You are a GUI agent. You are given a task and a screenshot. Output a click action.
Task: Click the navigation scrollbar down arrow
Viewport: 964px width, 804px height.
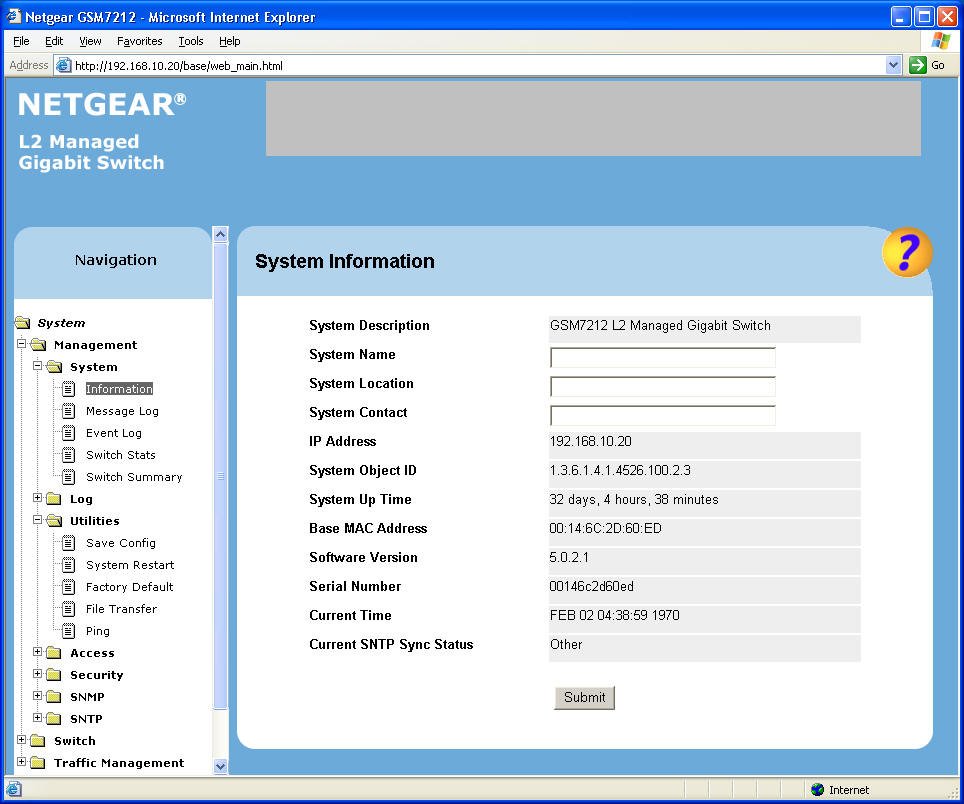point(220,766)
